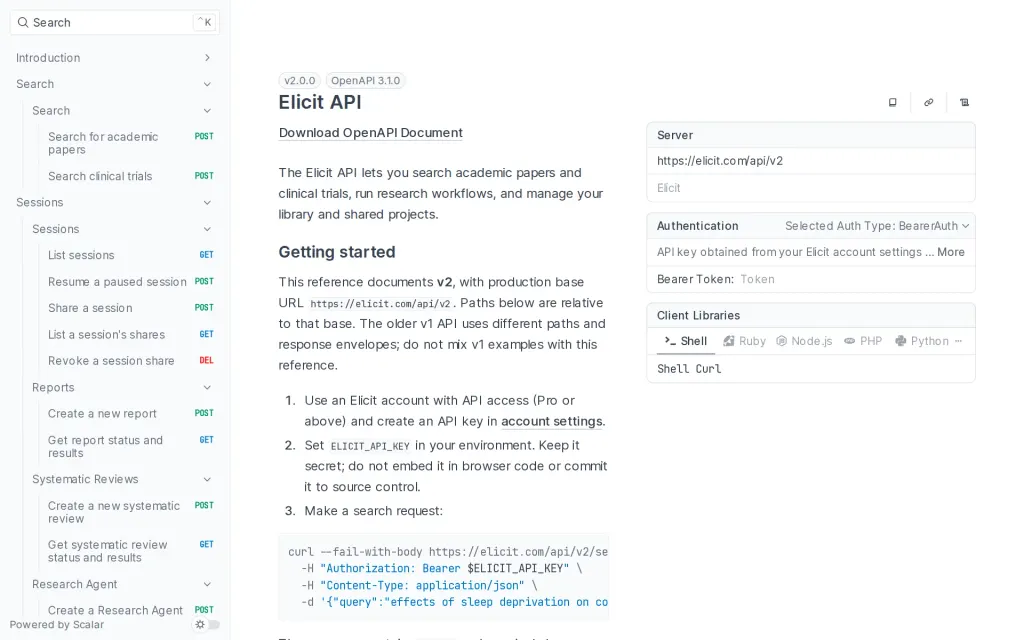Click the layout icon beside the link icon
Viewport: 1024px width, 640px height.
pos(964,103)
